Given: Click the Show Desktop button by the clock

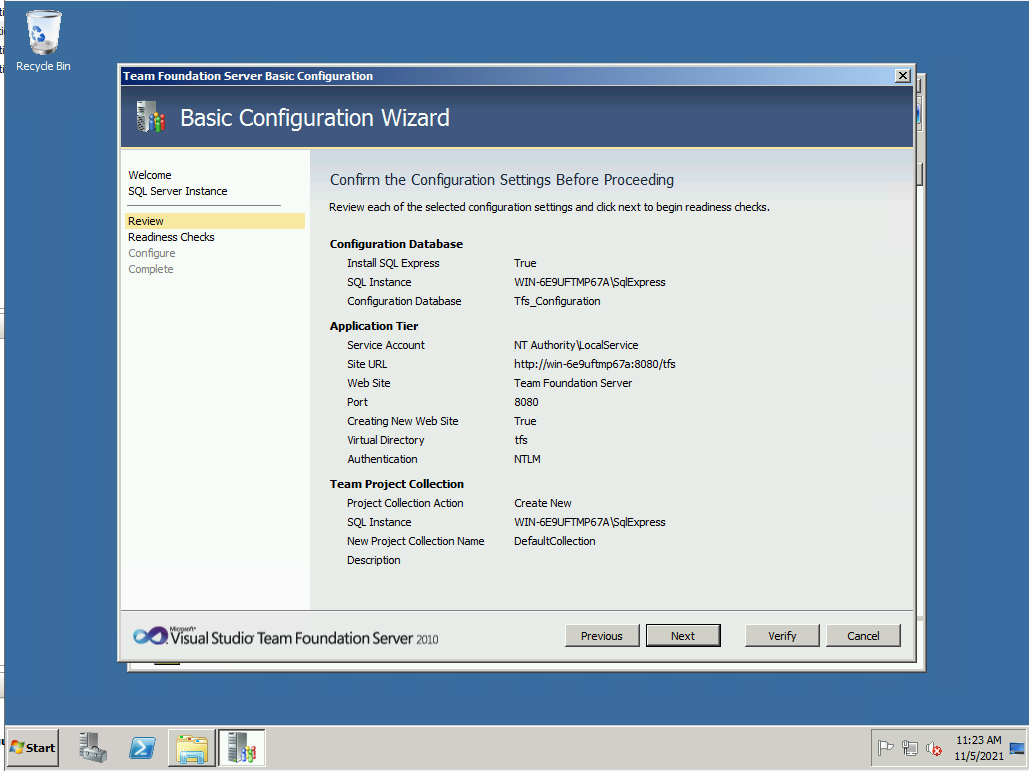Looking at the screenshot, I should point(1017,748).
